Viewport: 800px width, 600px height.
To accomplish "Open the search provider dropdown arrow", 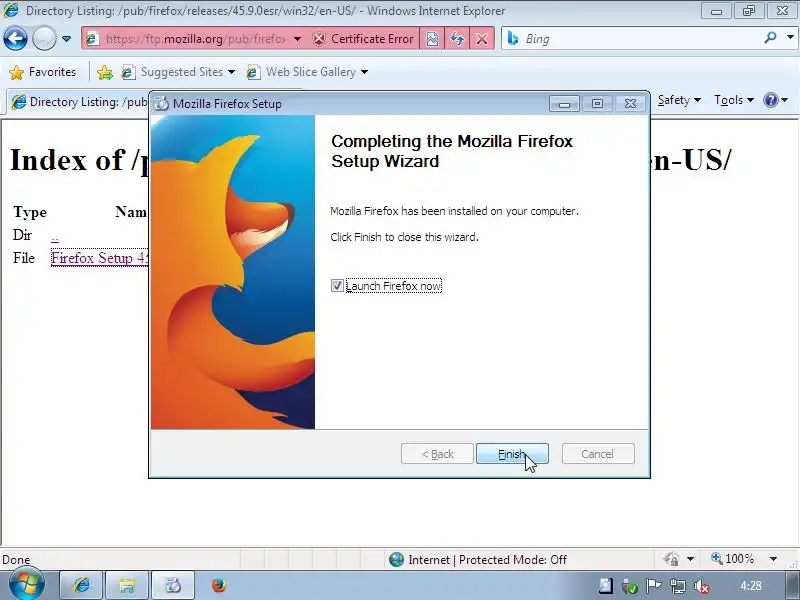I will [790, 37].
